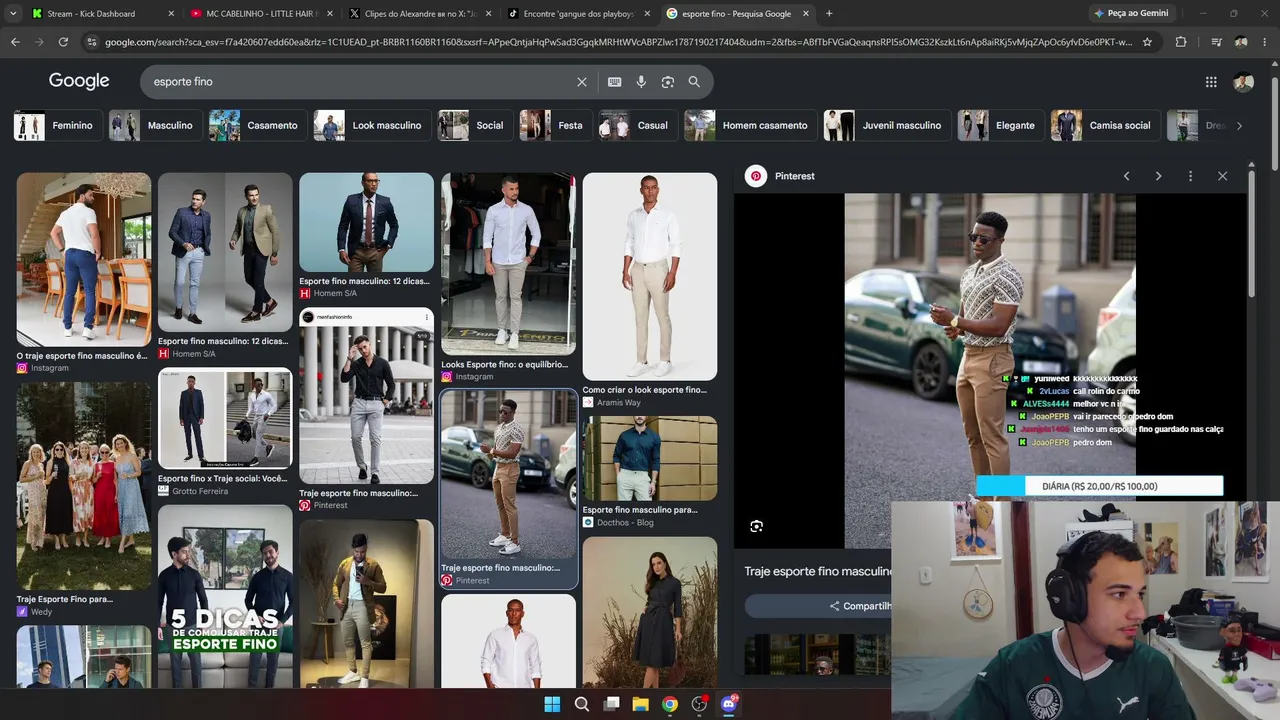Go to the Google logo homepage
This screenshot has width=1280, height=720.
click(79, 81)
